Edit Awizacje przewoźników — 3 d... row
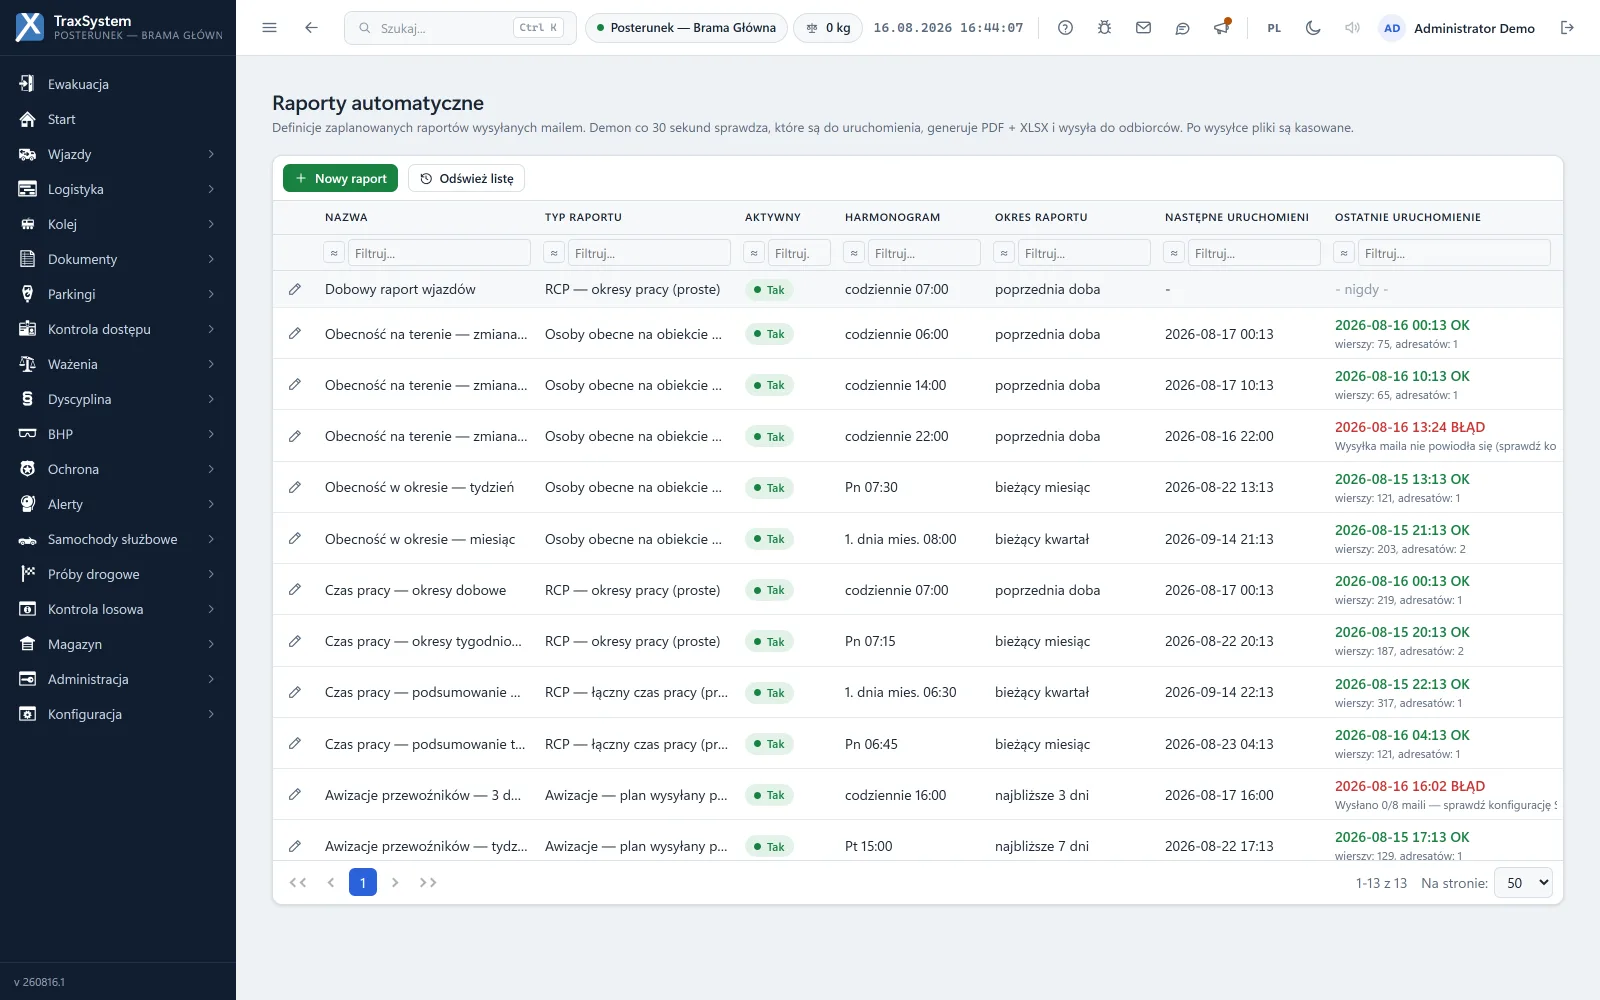 pyautogui.click(x=295, y=795)
